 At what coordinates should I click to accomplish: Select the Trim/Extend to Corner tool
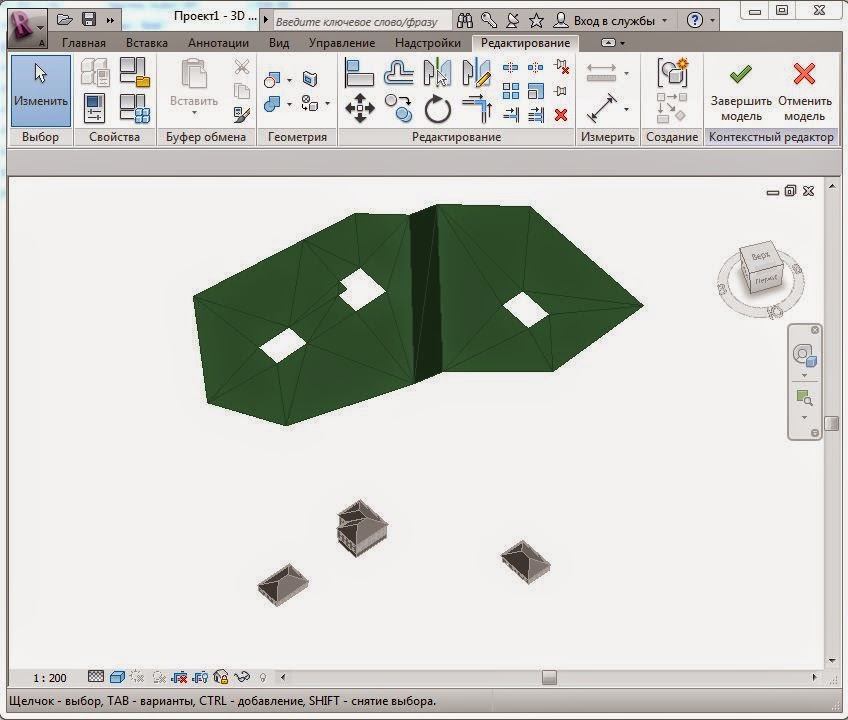[476, 108]
